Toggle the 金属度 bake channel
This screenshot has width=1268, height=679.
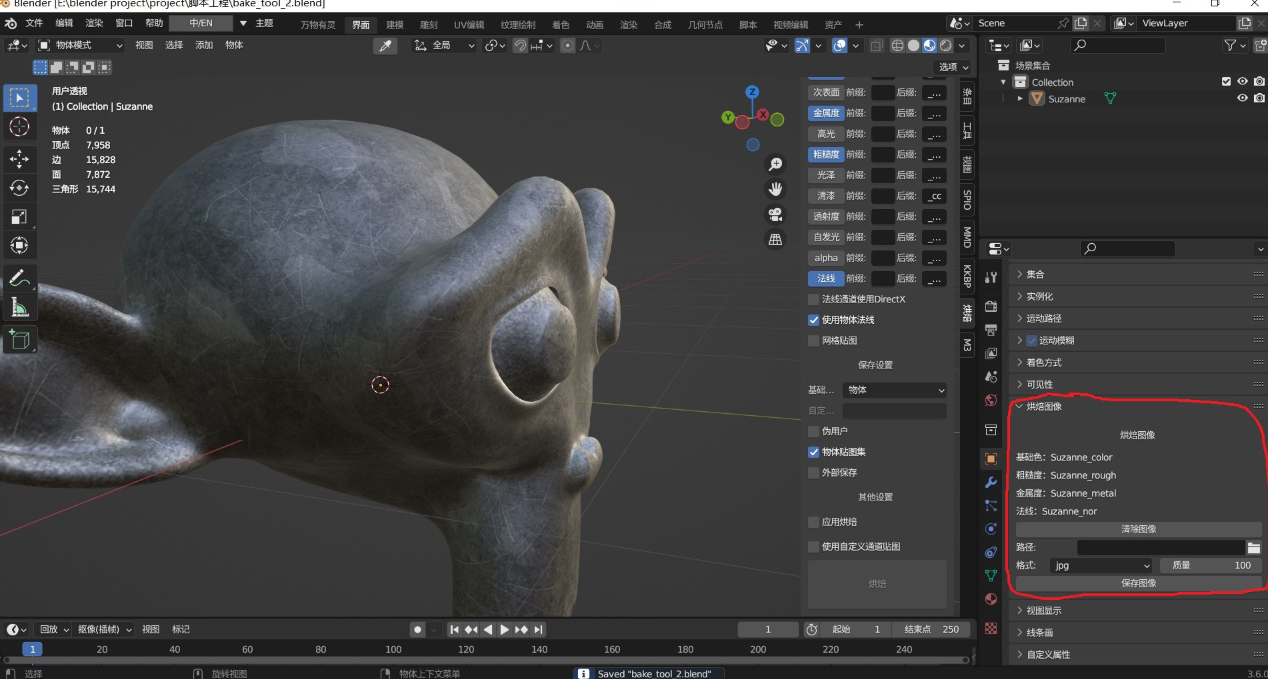pyautogui.click(x=826, y=113)
